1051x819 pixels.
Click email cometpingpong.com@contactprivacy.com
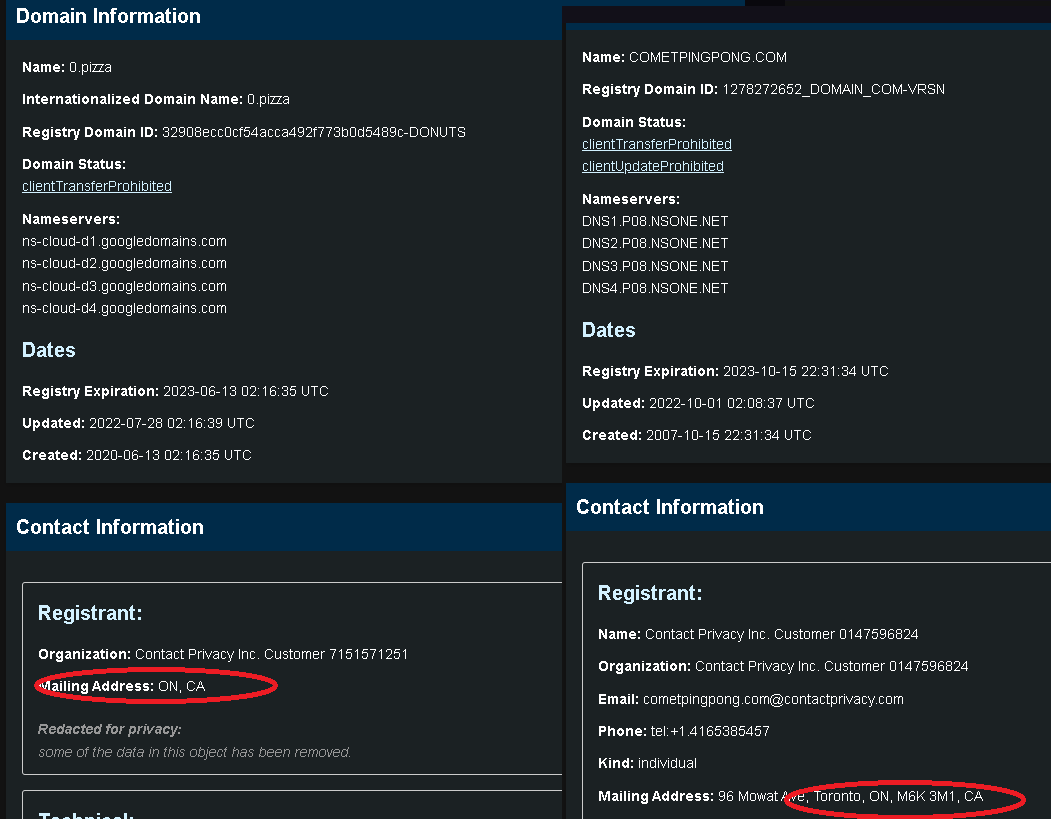tap(751, 699)
